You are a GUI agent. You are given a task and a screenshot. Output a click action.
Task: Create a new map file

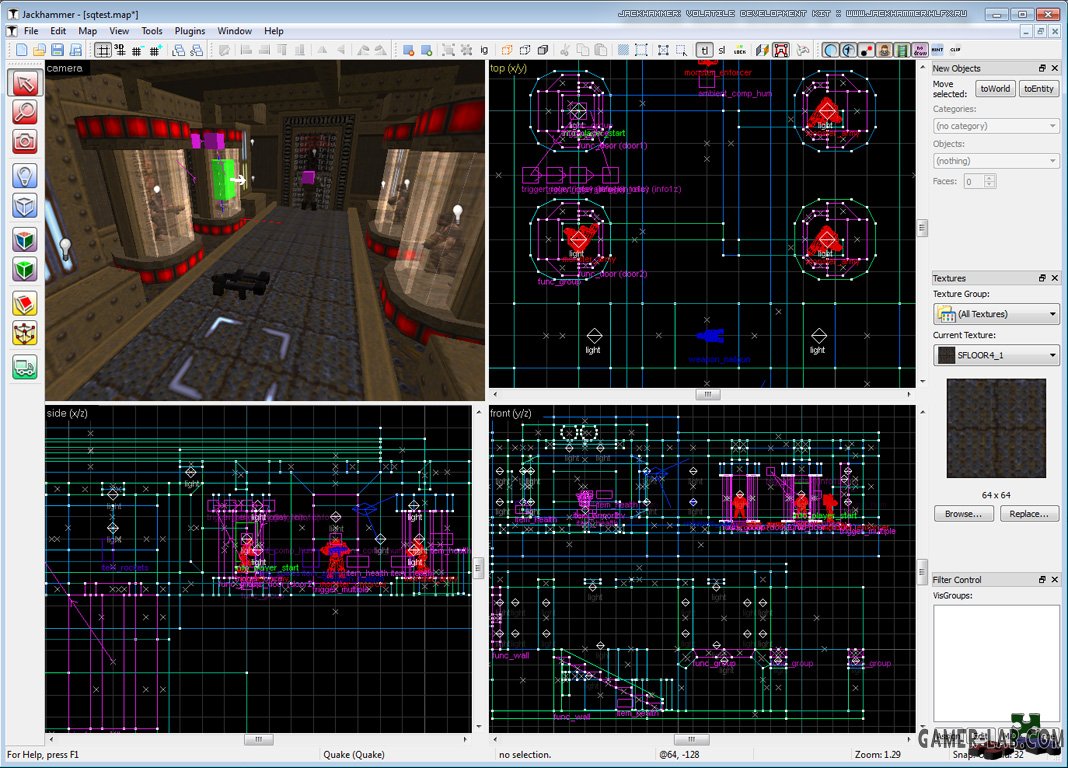tap(22, 50)
